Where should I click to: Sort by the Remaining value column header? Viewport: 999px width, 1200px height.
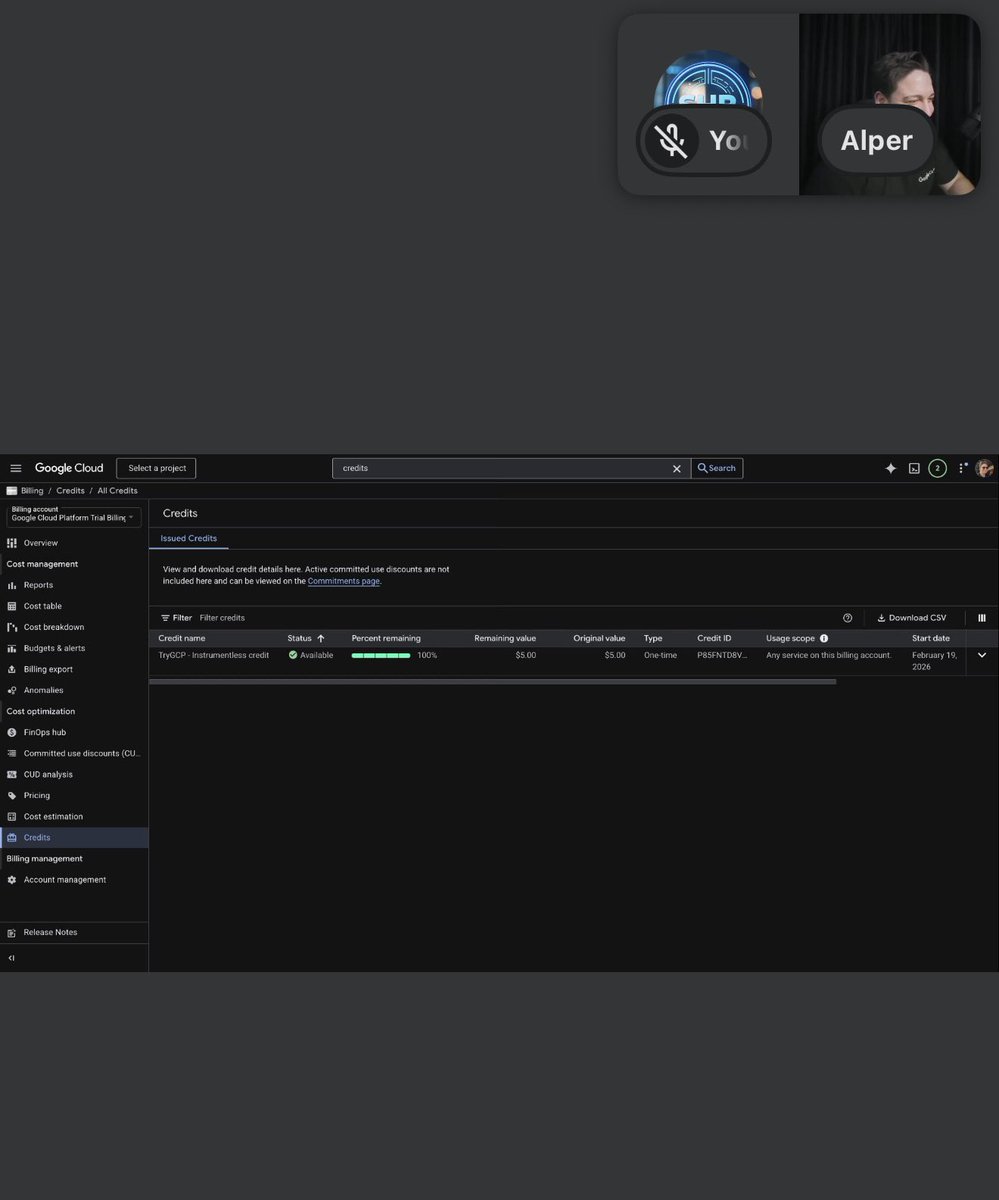point(505,638)
